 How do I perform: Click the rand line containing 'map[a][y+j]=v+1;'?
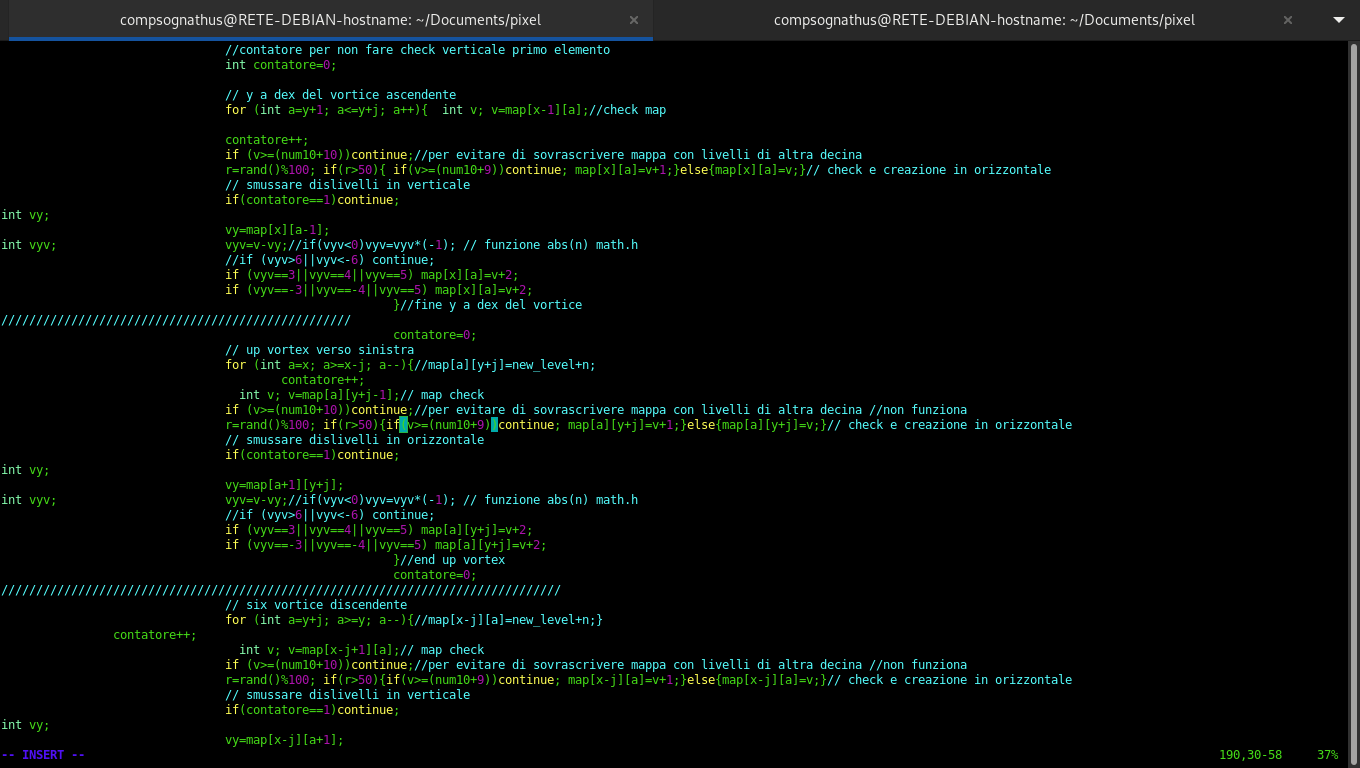tap(648, 425)
